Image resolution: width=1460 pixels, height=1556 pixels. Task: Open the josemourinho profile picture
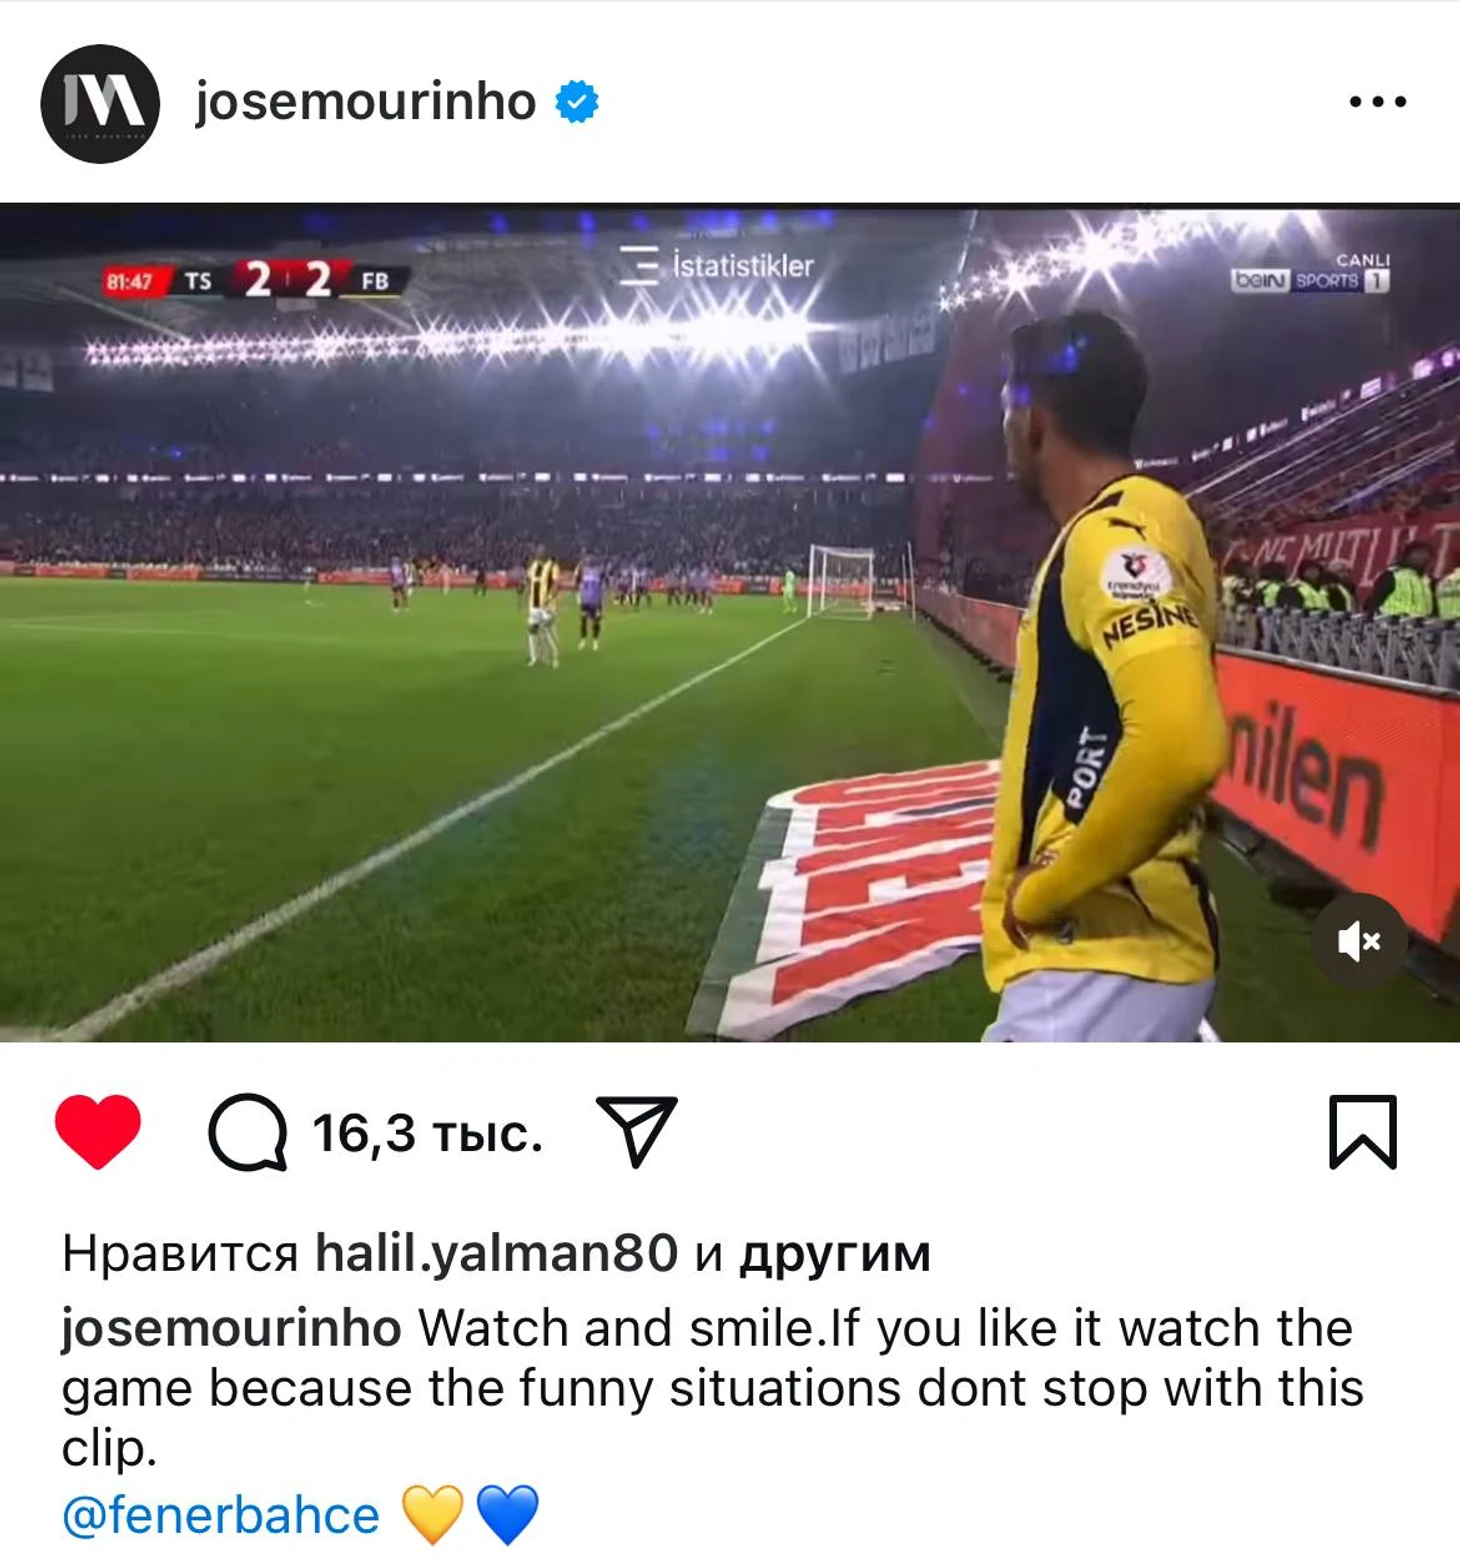click(100, 103)
